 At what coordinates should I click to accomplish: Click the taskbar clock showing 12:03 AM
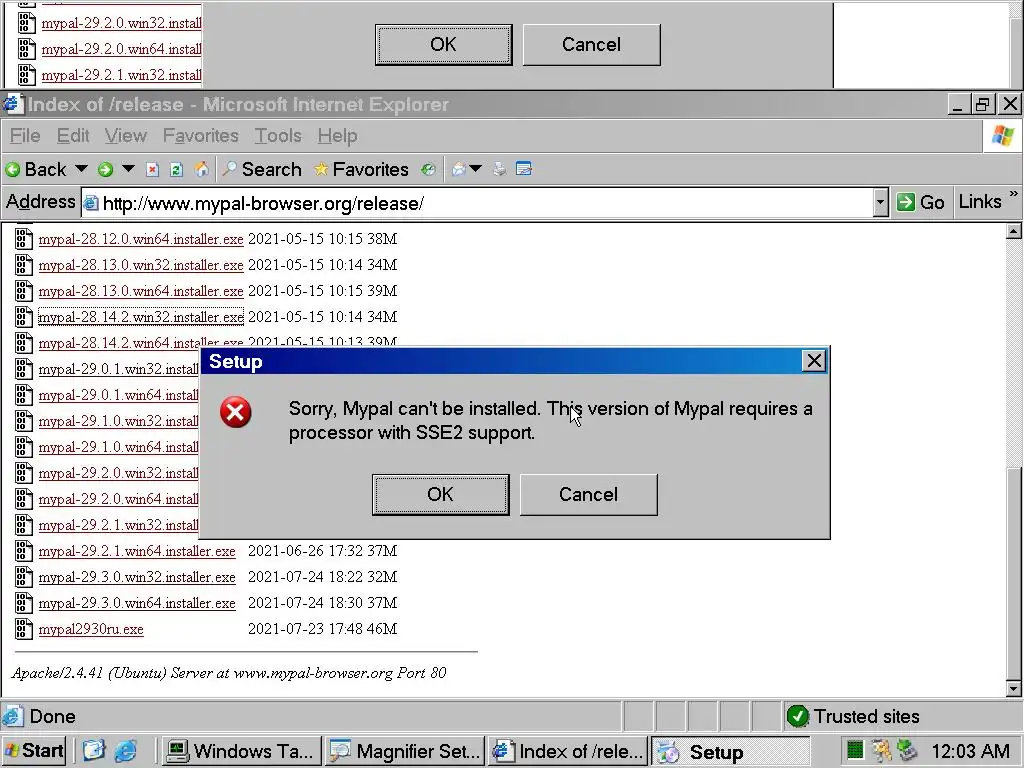970,751
